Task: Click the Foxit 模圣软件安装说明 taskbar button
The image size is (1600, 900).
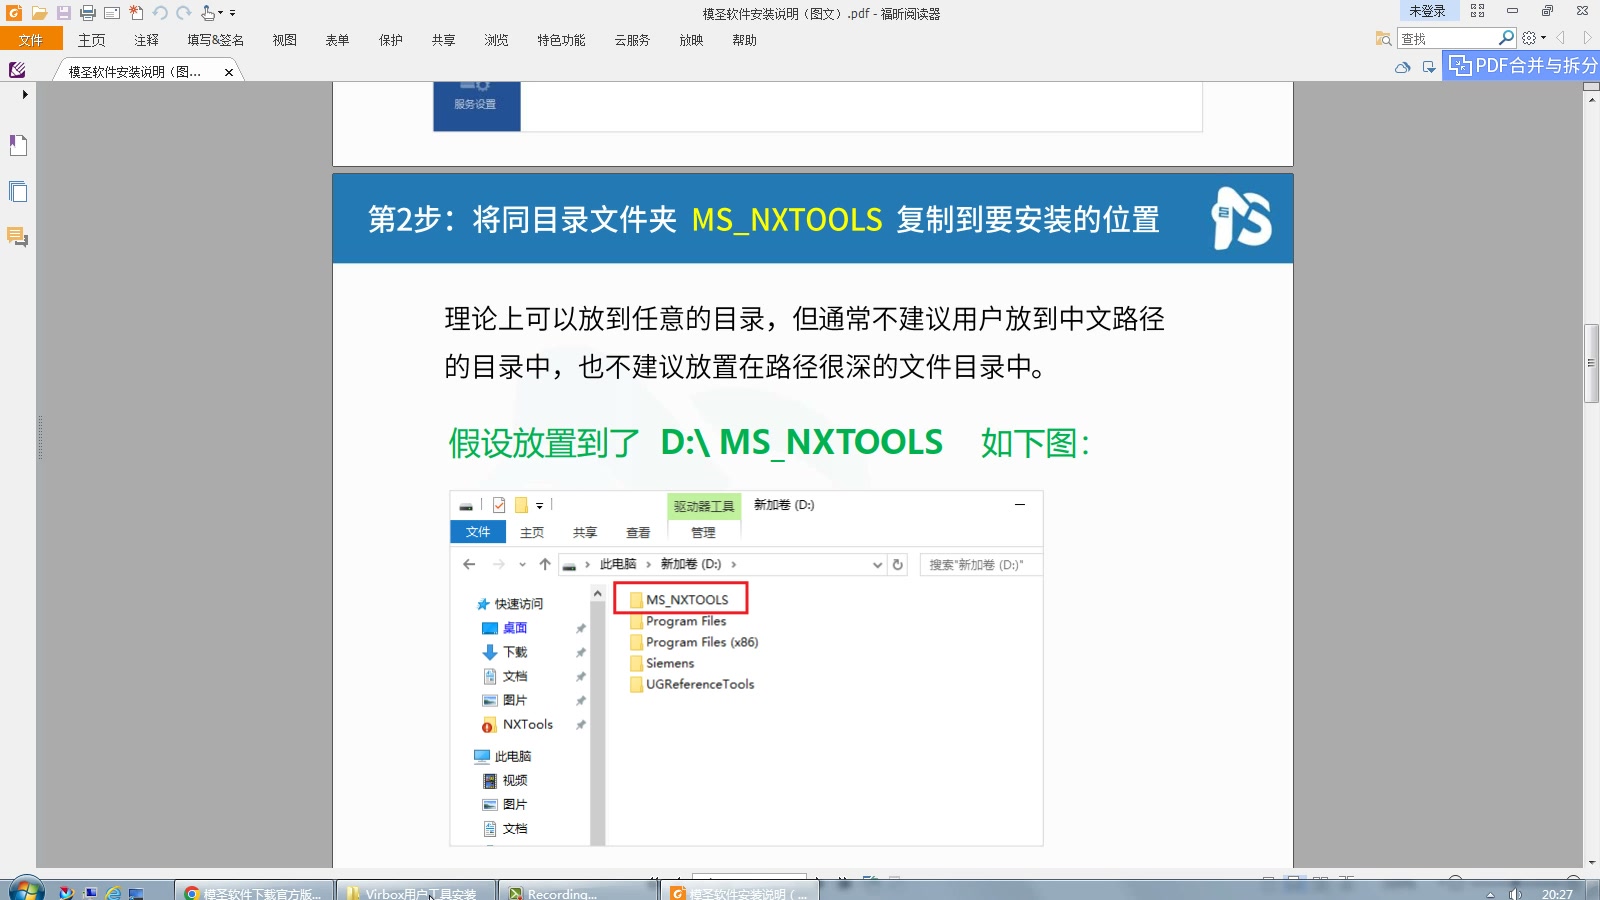Action: click(x=741, y=891)
